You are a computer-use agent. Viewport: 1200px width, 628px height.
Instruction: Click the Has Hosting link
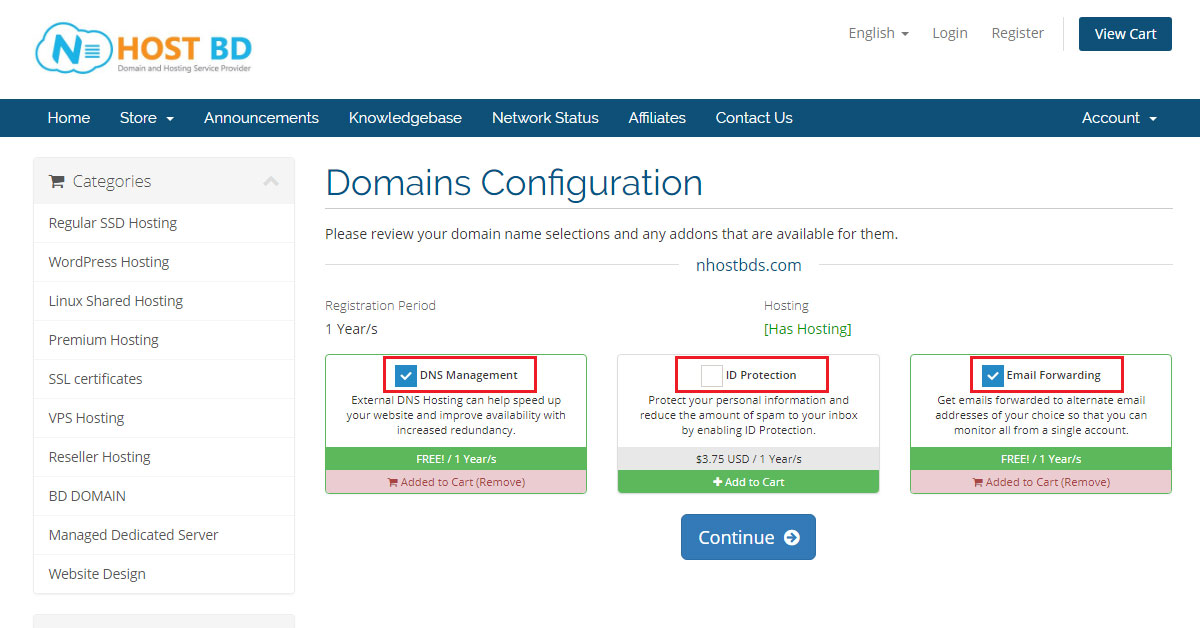[807, 327]
